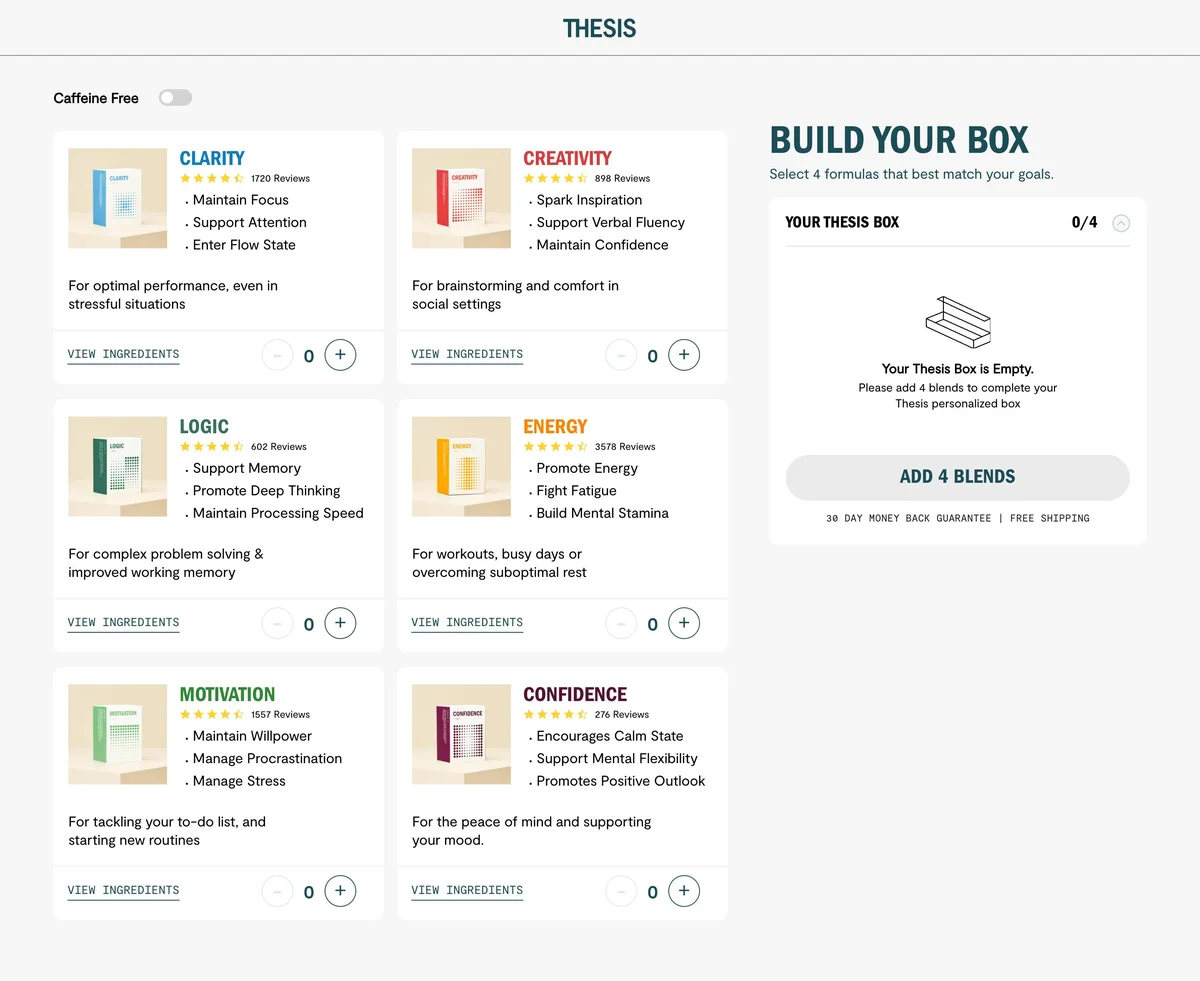Click the 276 Reviews count
1200x981 pixels.
coord(622,714)
